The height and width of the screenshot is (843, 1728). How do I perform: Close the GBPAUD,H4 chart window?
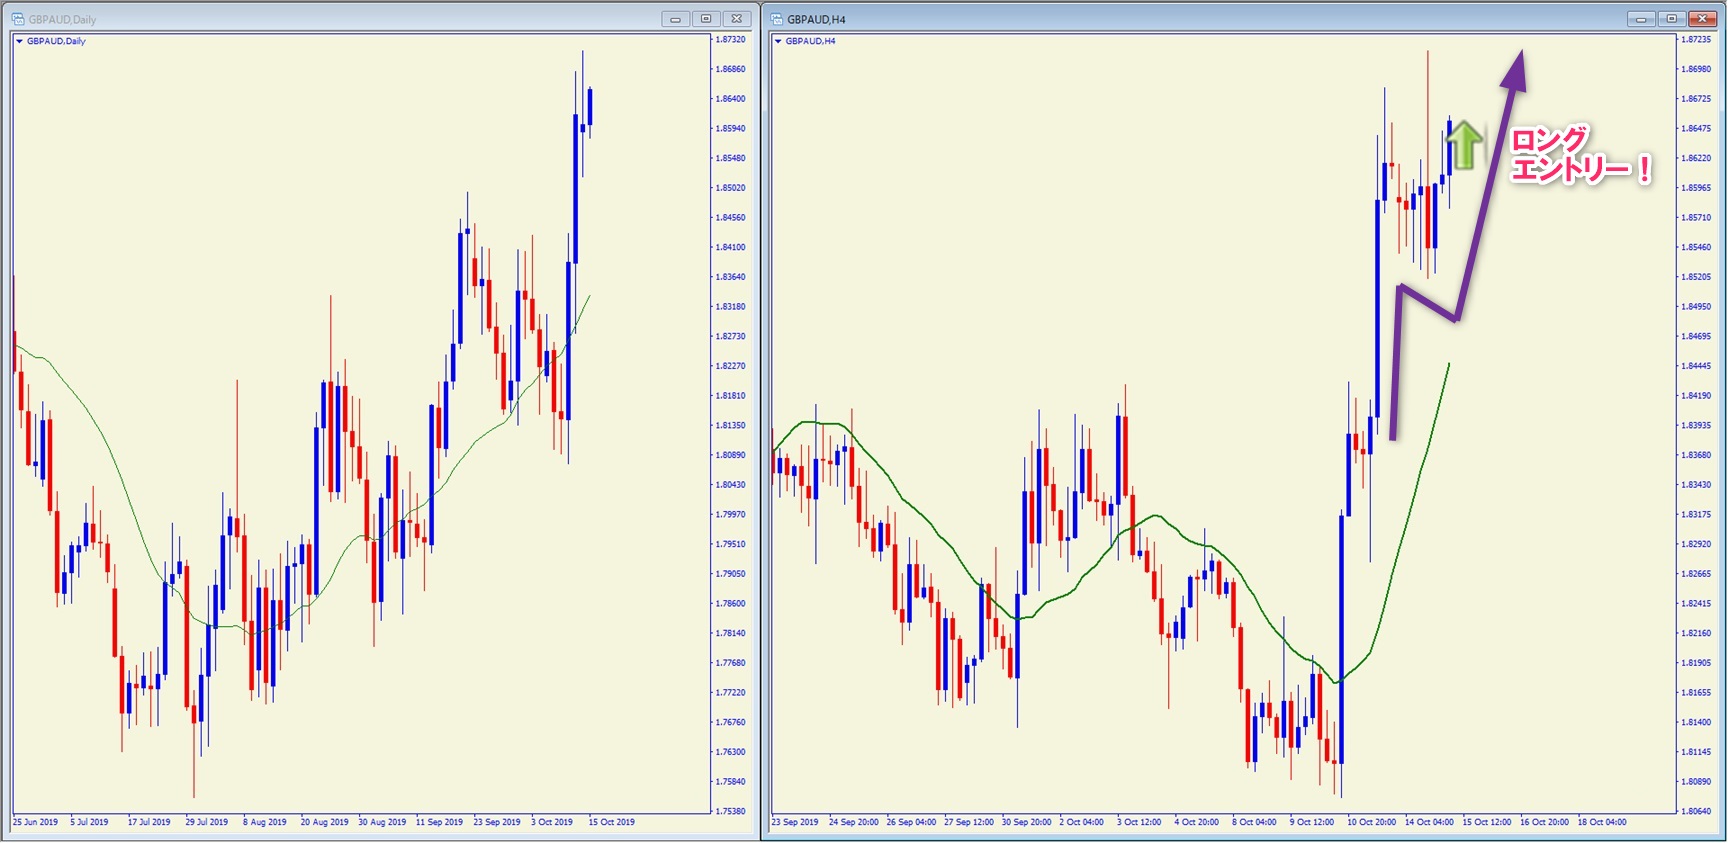(x=1702, y=19)
